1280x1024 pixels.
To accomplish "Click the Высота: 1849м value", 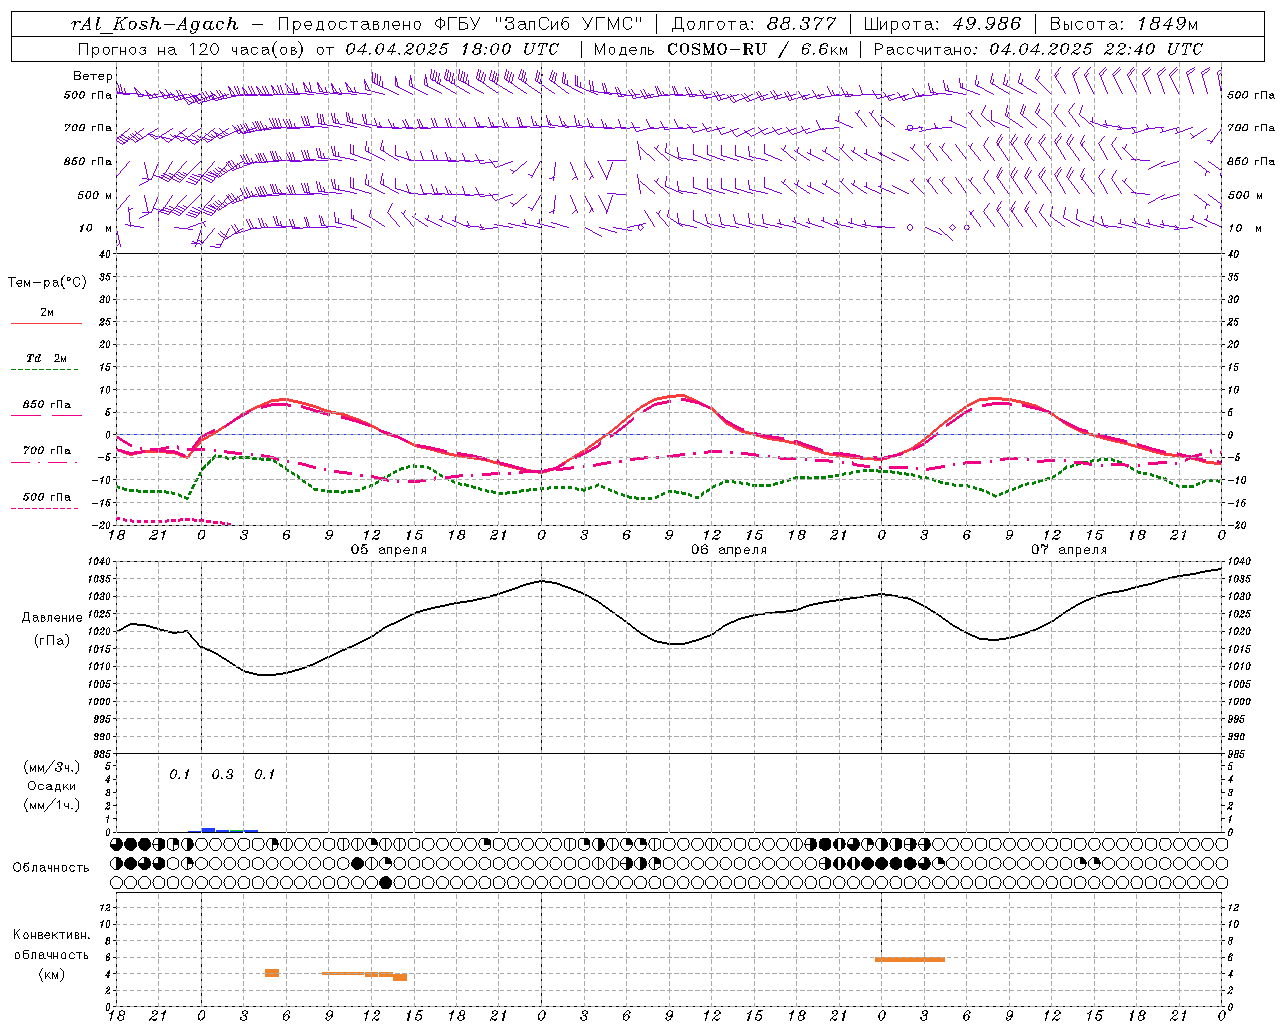I will point(1123,24).
